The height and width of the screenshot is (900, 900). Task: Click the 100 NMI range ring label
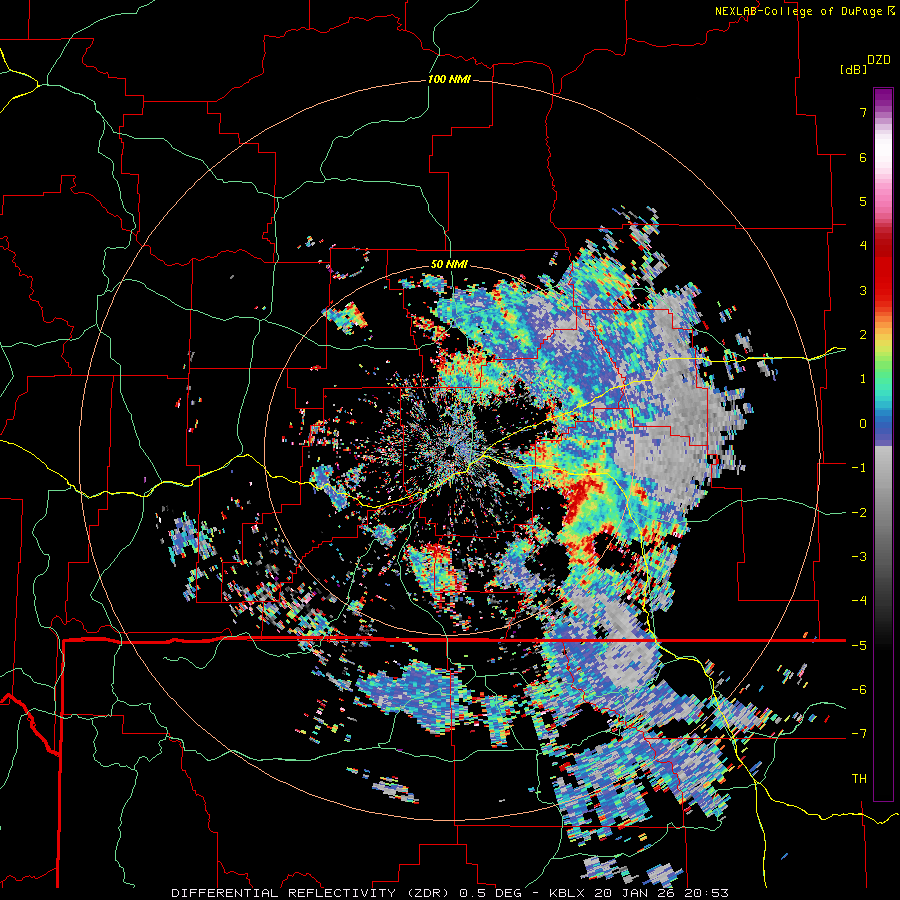(449, 79)
